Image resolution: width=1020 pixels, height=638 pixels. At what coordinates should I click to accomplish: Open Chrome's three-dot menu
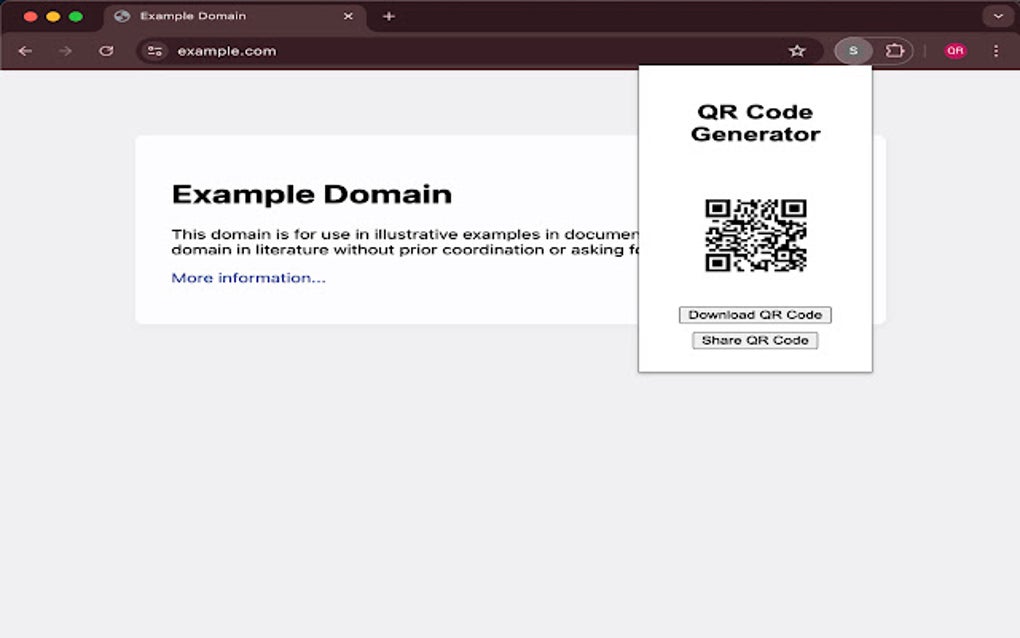pos(995,50)
